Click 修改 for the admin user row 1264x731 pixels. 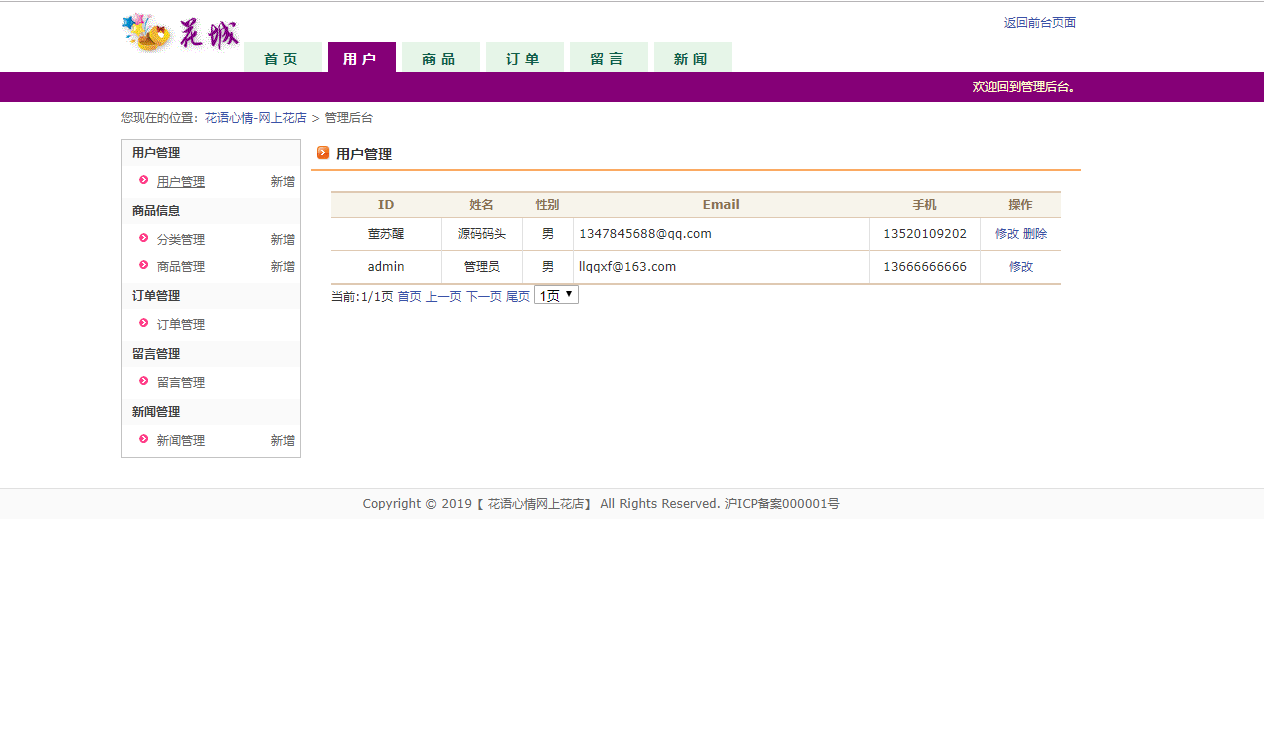[x=1020, y=266]
